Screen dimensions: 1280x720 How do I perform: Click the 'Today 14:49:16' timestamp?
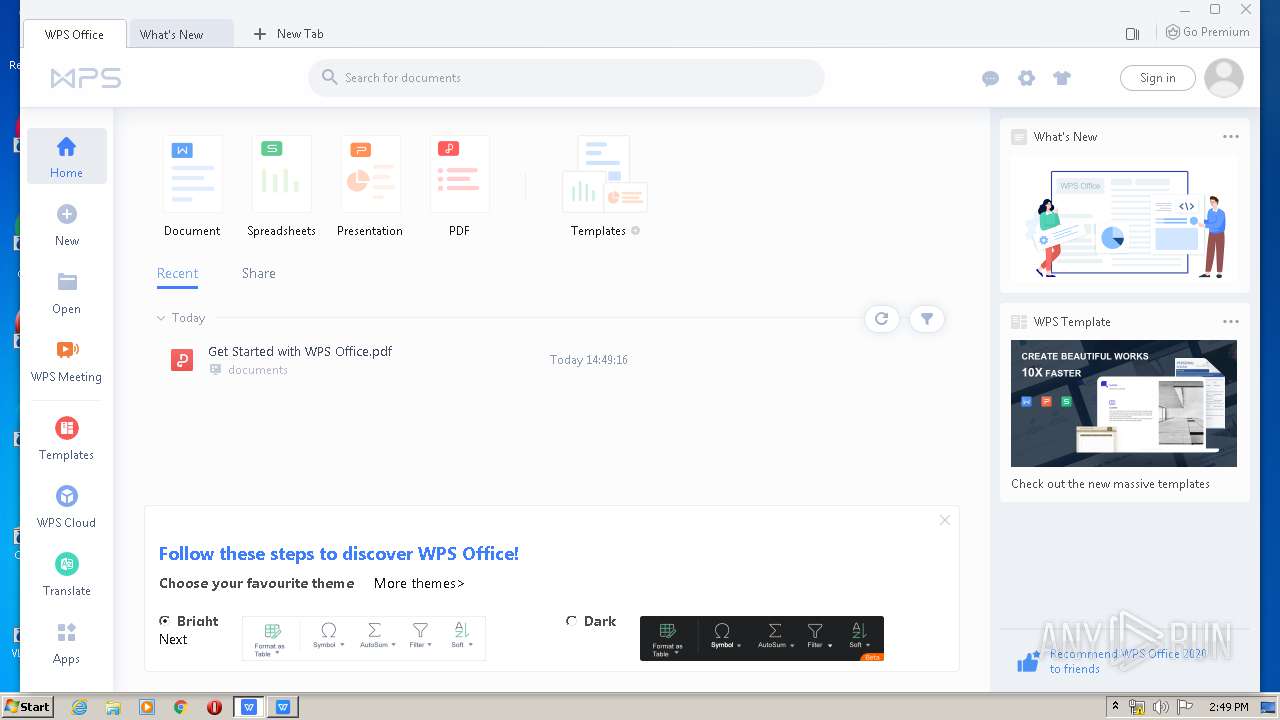pos(589,360)
